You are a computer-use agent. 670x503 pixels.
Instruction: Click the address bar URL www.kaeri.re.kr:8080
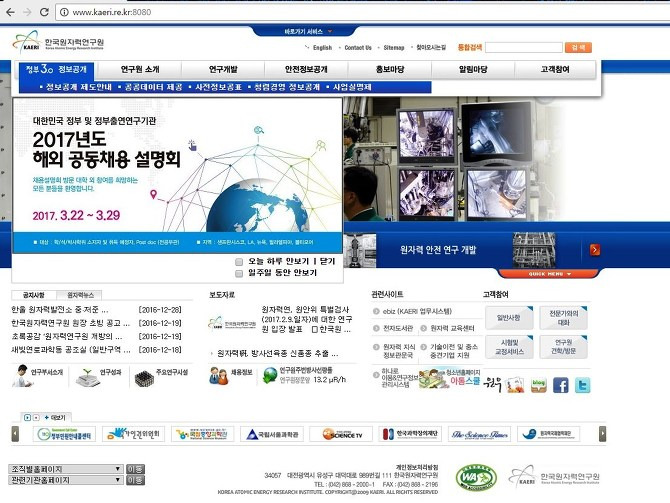point(112,12)
